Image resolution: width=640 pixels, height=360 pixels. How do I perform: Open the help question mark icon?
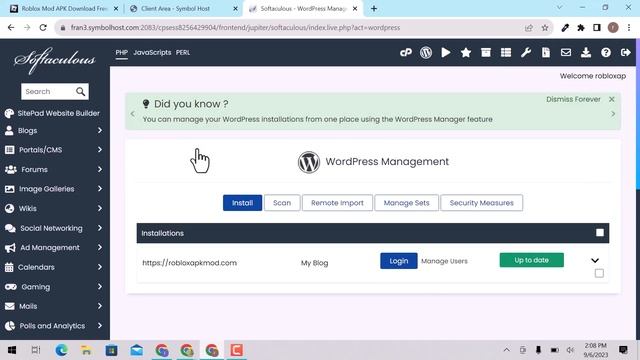pos(606,52)
